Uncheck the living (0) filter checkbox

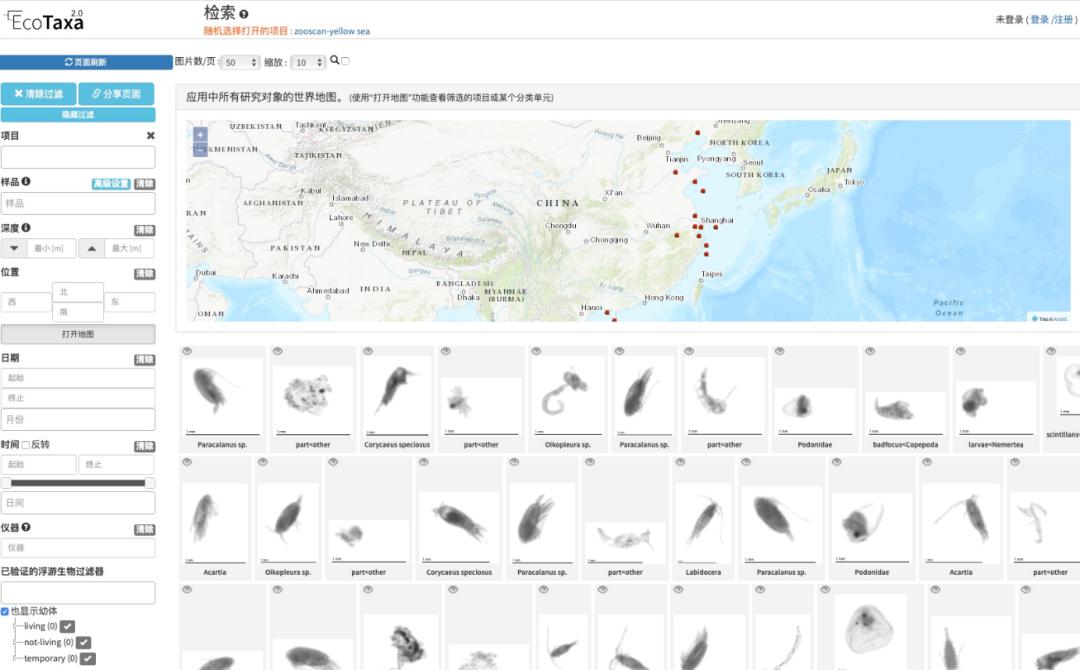click(67, 625)
